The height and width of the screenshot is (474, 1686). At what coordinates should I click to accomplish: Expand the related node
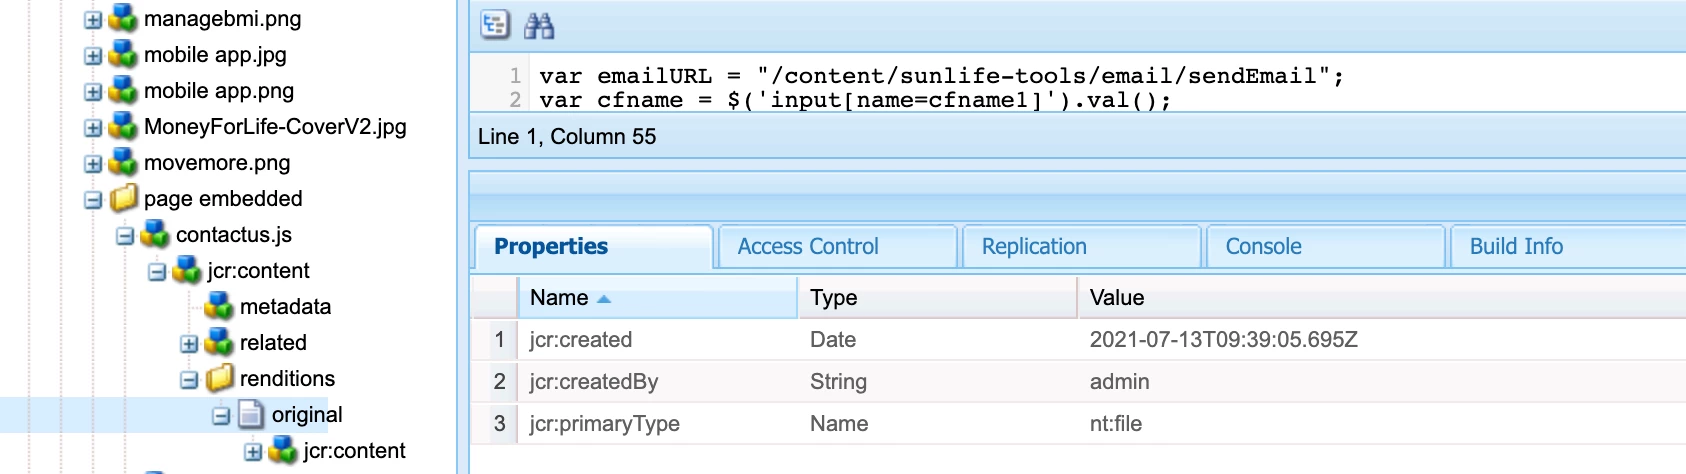[x=189, y=344]
